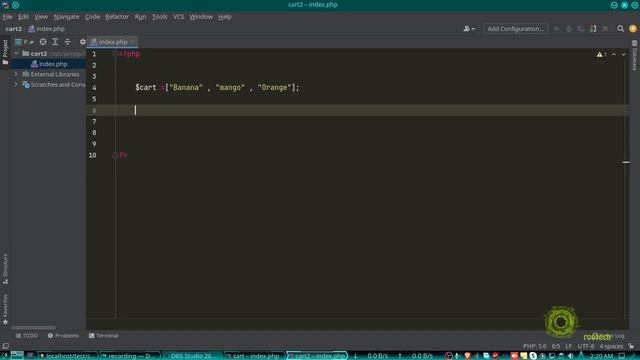Click the 4 spaces indent status
Image resolution: width=640 pixels, height=360 pixels.
(611, 346)
